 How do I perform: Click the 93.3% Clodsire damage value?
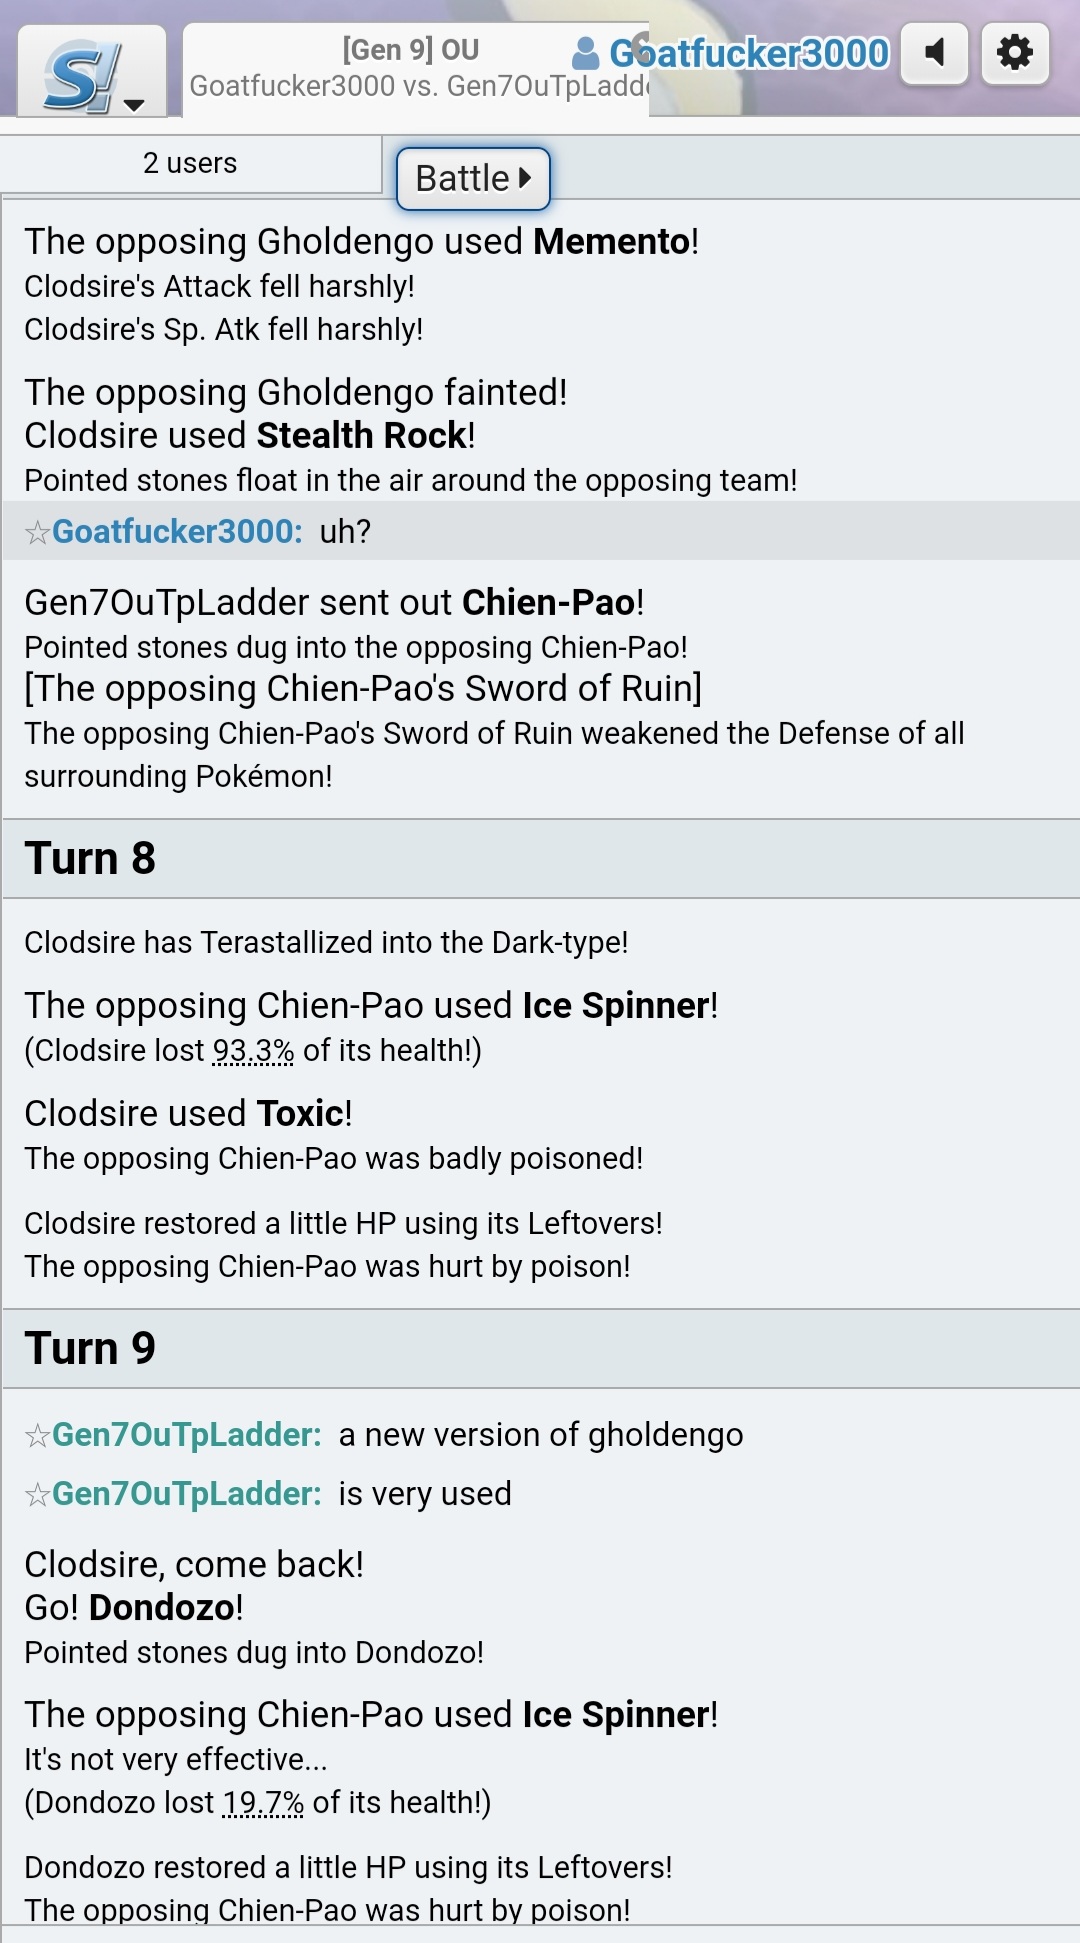[x=253, y=1050]
